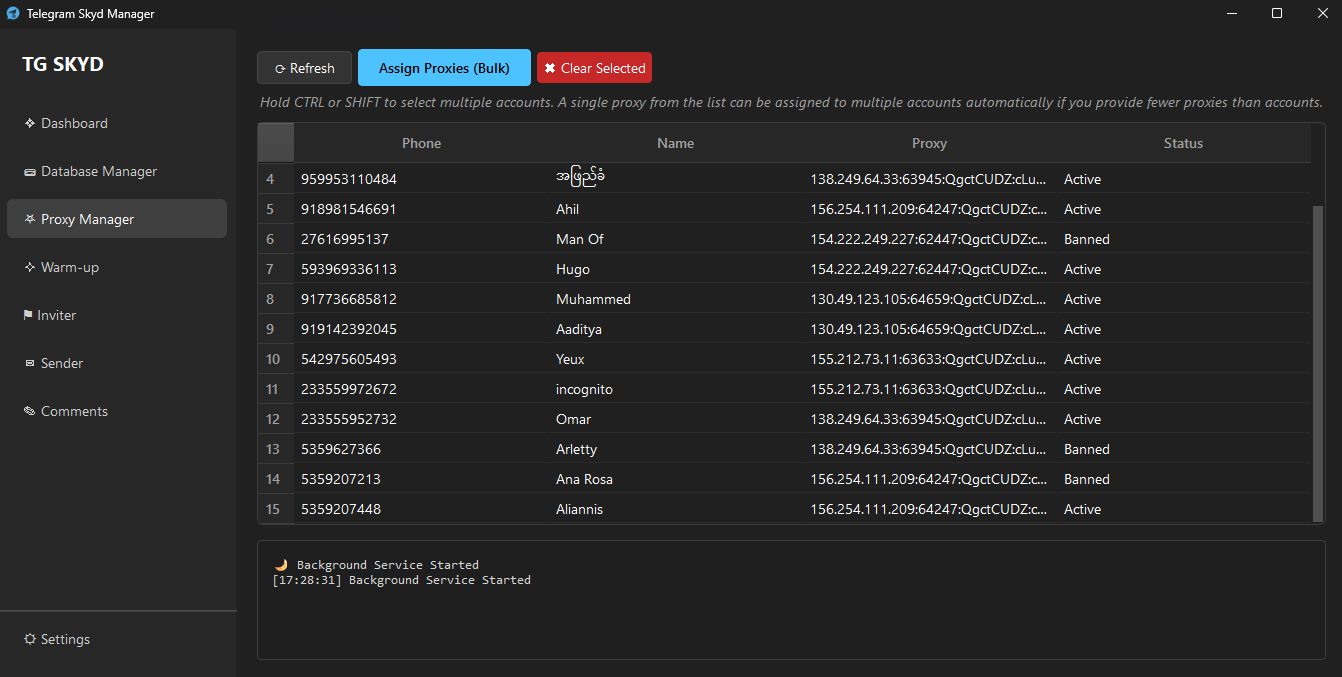The height and width of the screenshot is (677, 1342).
Task: Click the Sender envelope icon
Action: point(30,364)
